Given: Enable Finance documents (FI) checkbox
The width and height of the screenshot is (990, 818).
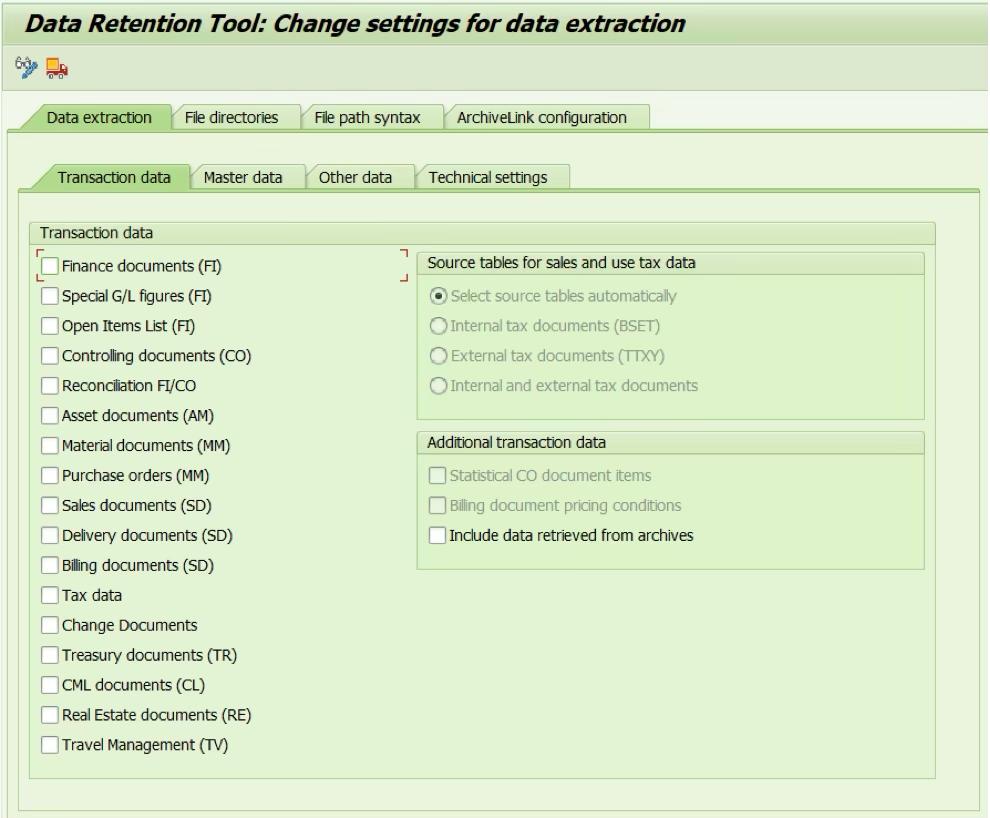Looking at the screenshot, I should click(50, 267).
